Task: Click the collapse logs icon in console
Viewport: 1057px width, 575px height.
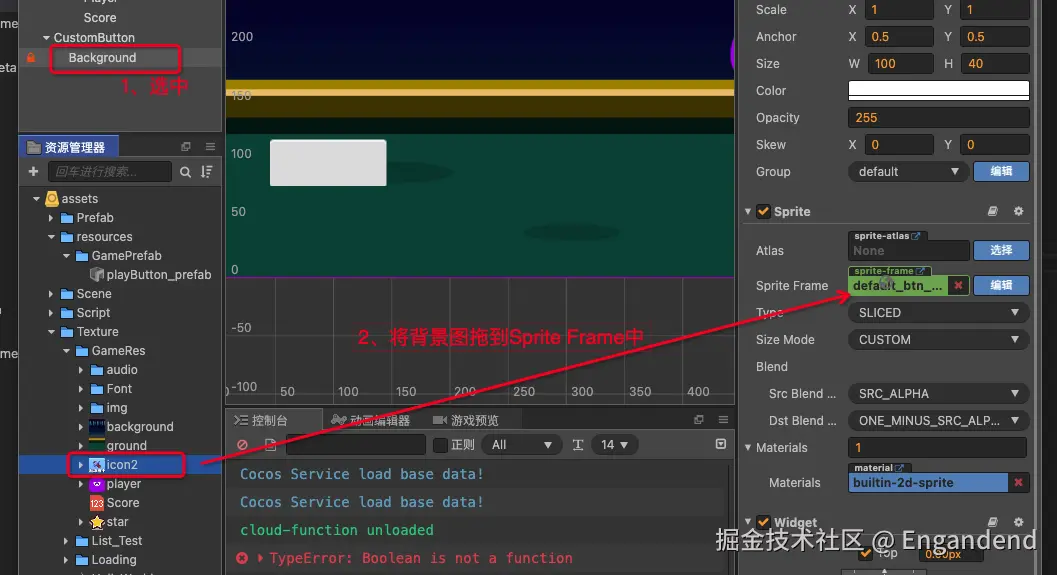Action: coord(721,444)
